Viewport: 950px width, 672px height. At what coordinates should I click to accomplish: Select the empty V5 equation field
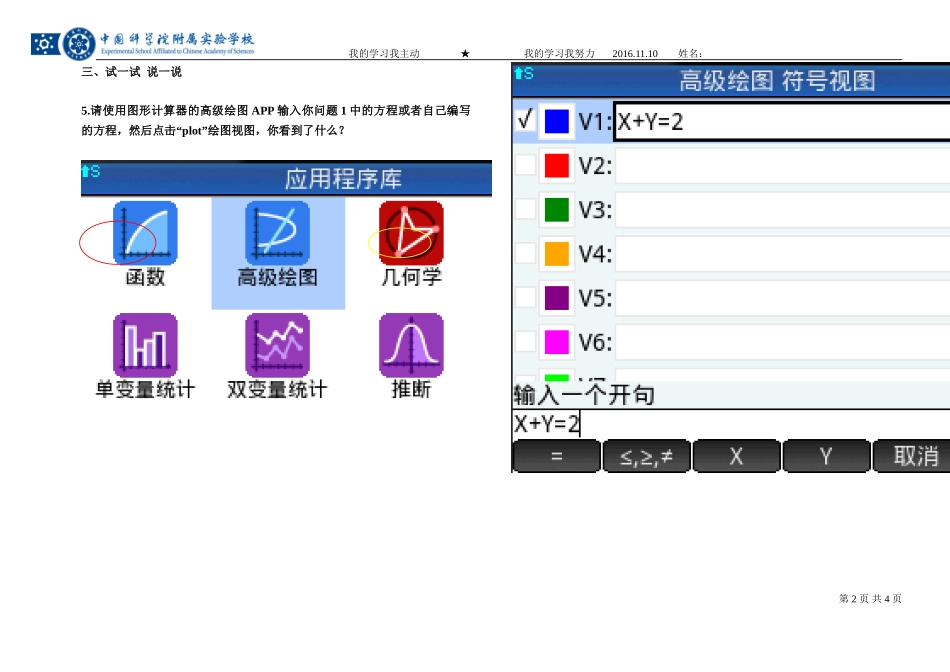(782, 298)
